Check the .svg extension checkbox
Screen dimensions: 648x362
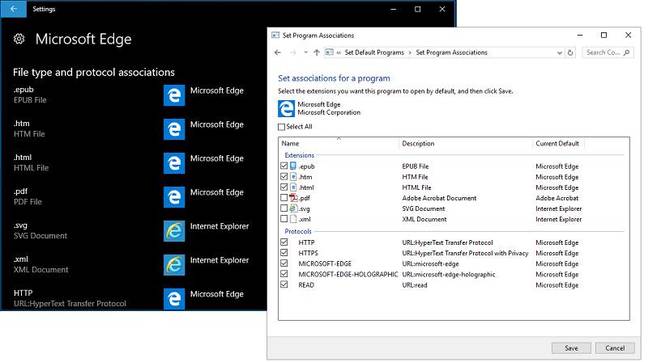pyautogui.click(x=284, y=208)
